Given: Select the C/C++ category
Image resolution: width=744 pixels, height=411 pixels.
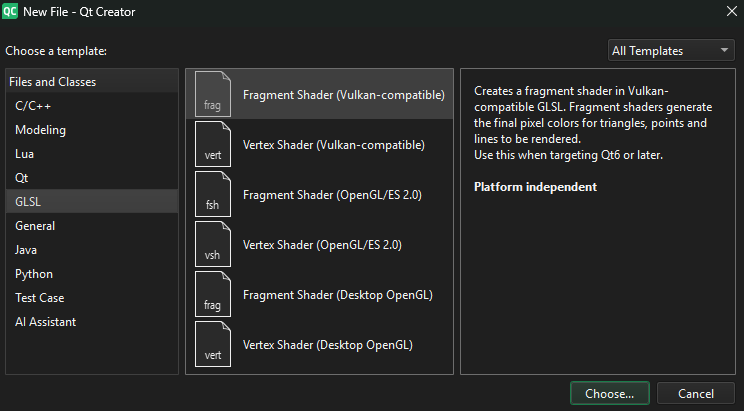Looking at the screenshot, I should point(92,106).
